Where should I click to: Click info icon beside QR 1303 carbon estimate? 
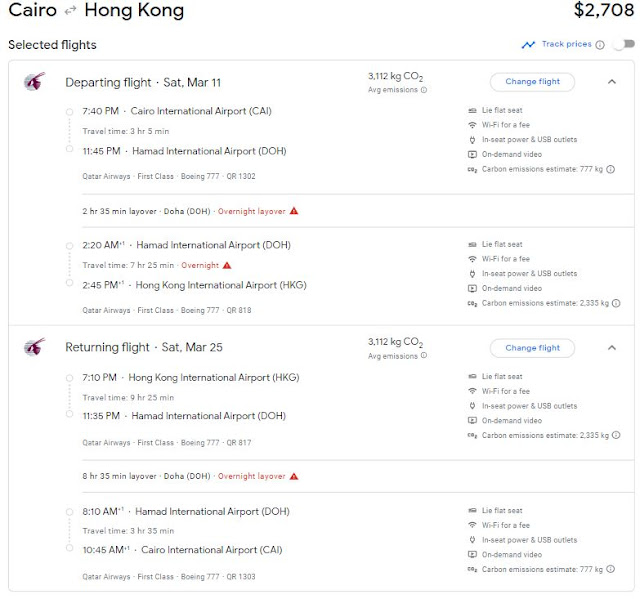point(610,569)
